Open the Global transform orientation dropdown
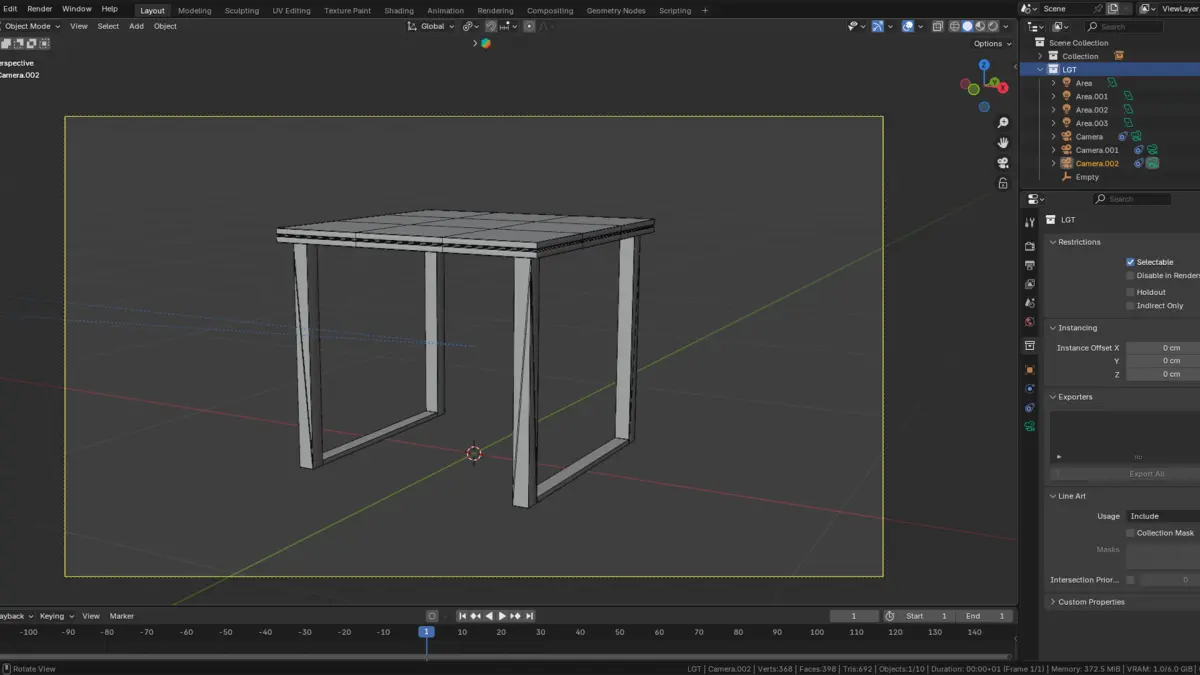This screenshot has width=1200, height=675. coord(431,26)
